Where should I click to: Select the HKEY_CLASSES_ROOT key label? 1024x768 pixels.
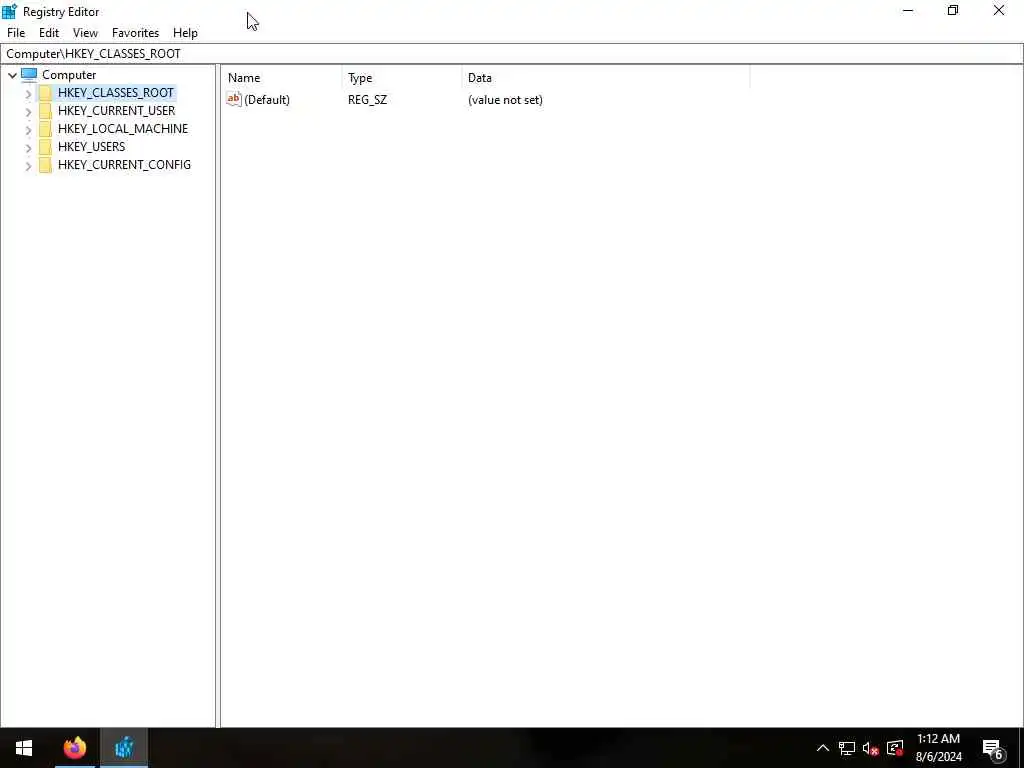coord(116,93)
